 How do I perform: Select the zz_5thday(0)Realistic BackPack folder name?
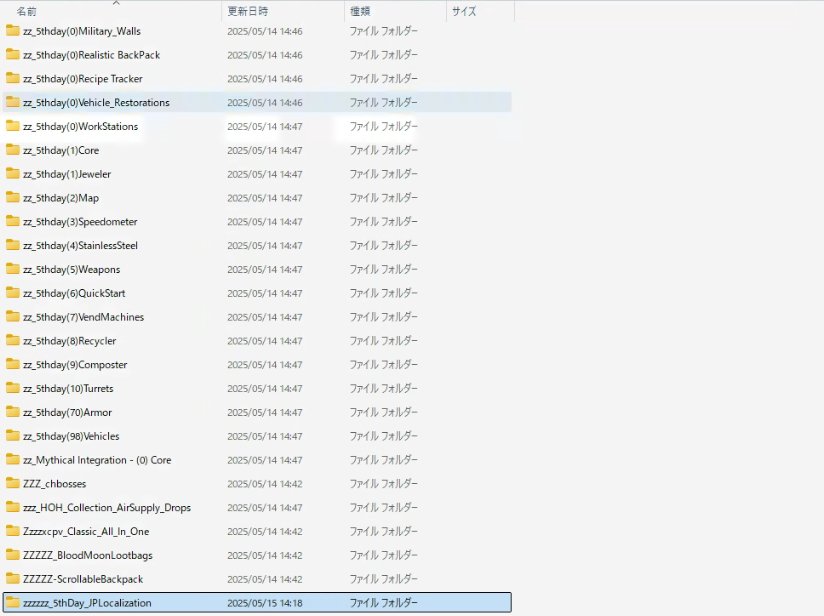(91, 55)
